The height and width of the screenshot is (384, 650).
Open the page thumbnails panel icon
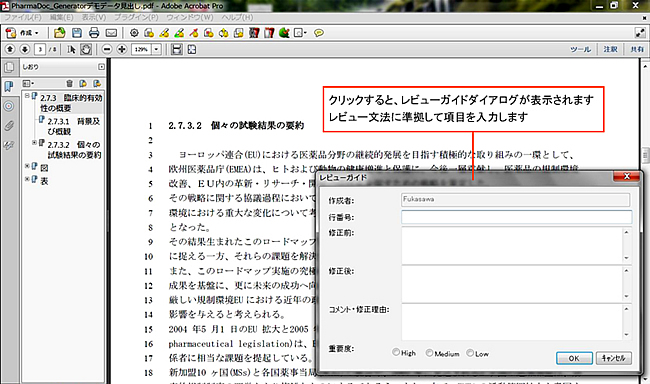[x=9, y=67]
